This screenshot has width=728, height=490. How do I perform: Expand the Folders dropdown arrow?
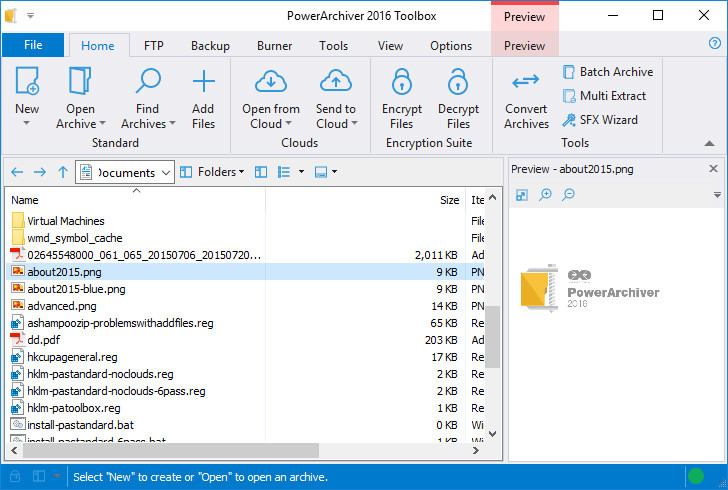241,172
